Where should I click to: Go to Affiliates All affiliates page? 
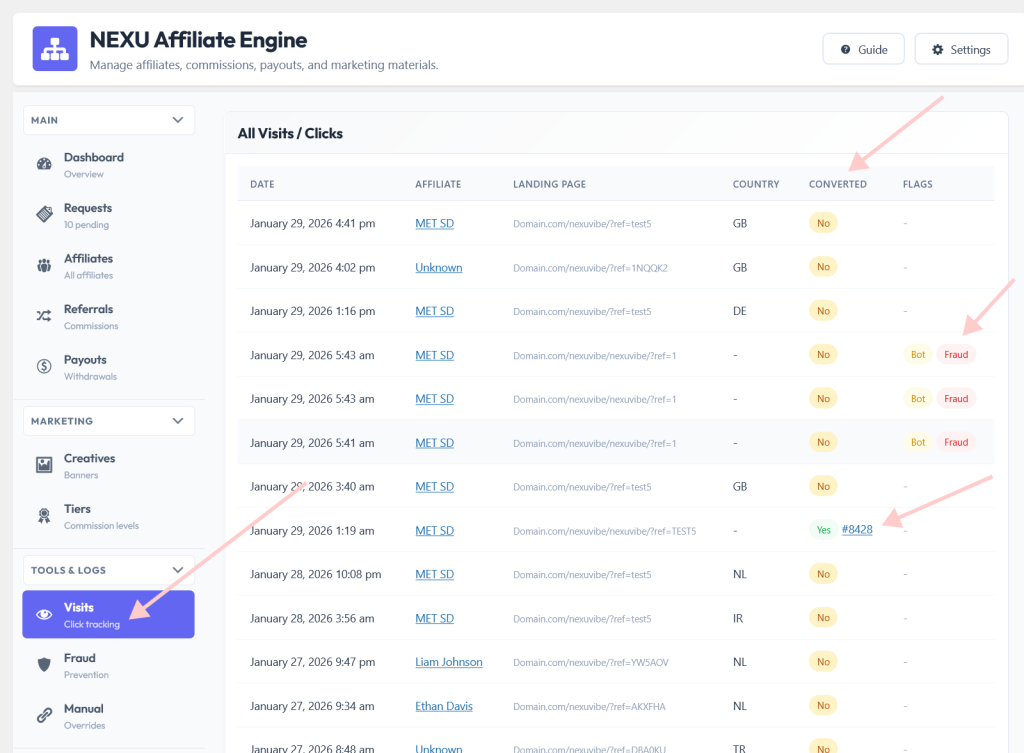click(108, 266)
